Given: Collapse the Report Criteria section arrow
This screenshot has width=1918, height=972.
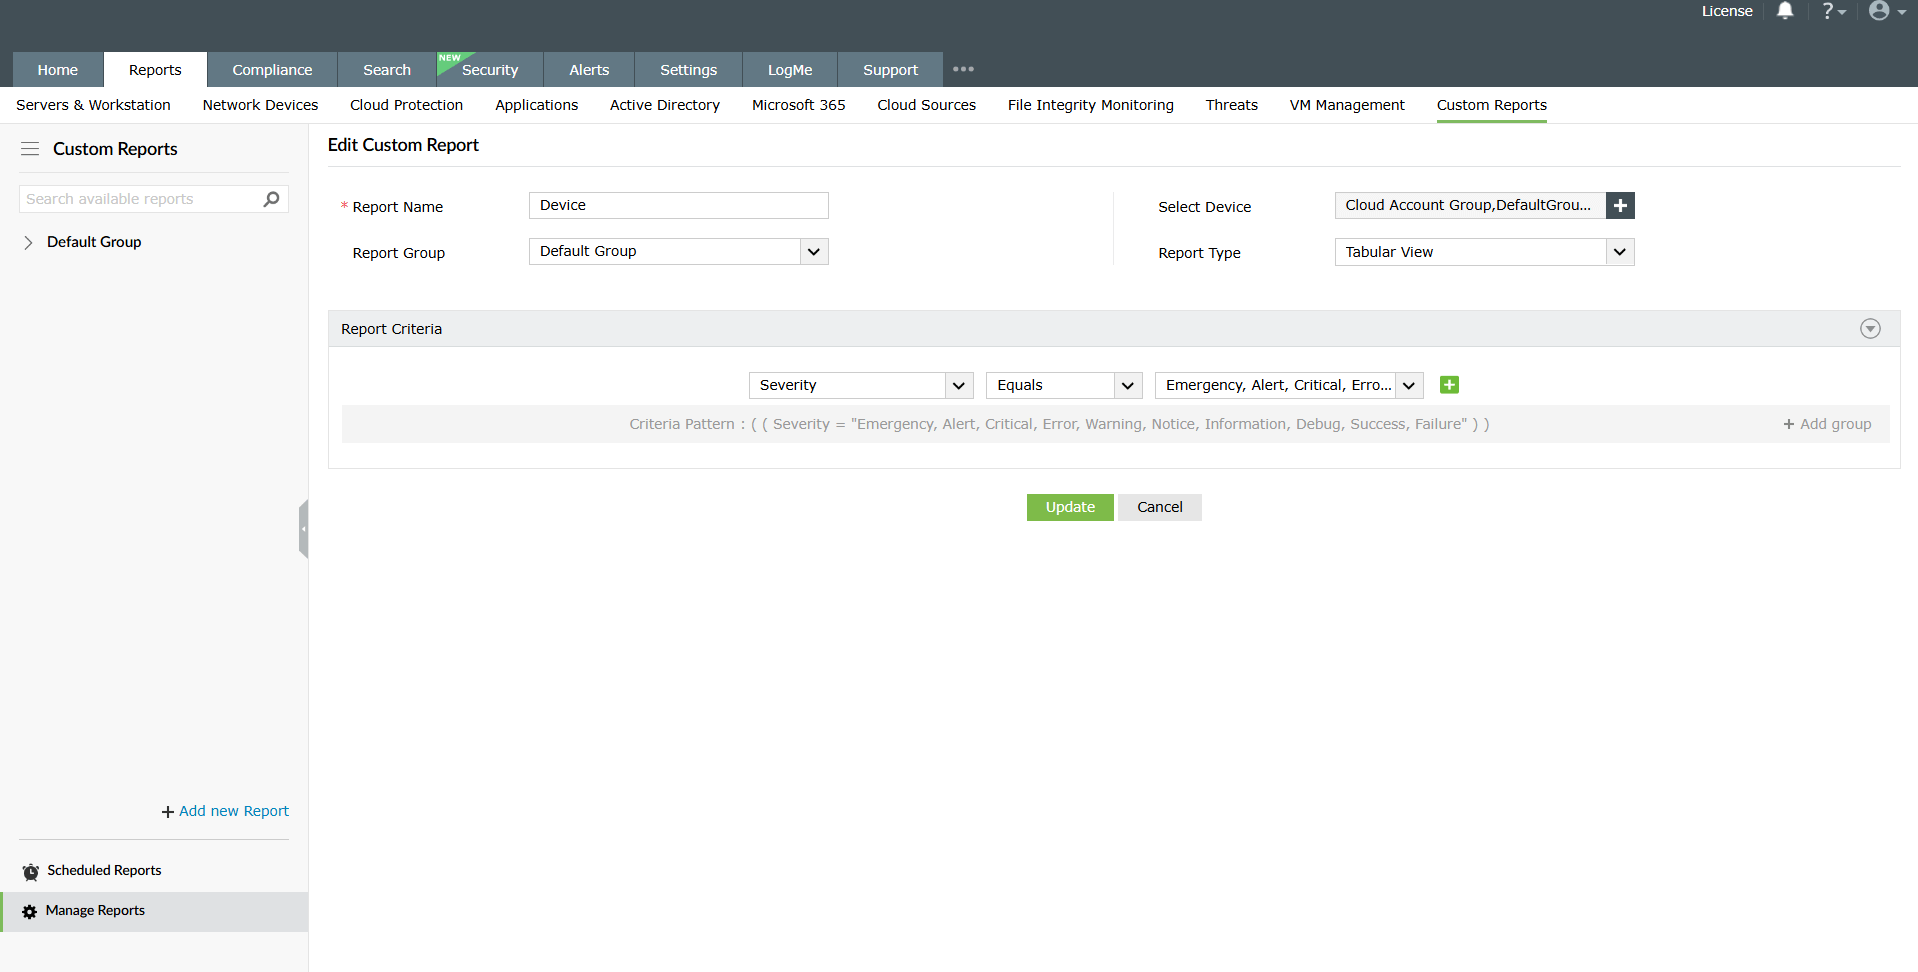Looking at the screenshot, I should pyautogui.click(x=1870, y=329).
